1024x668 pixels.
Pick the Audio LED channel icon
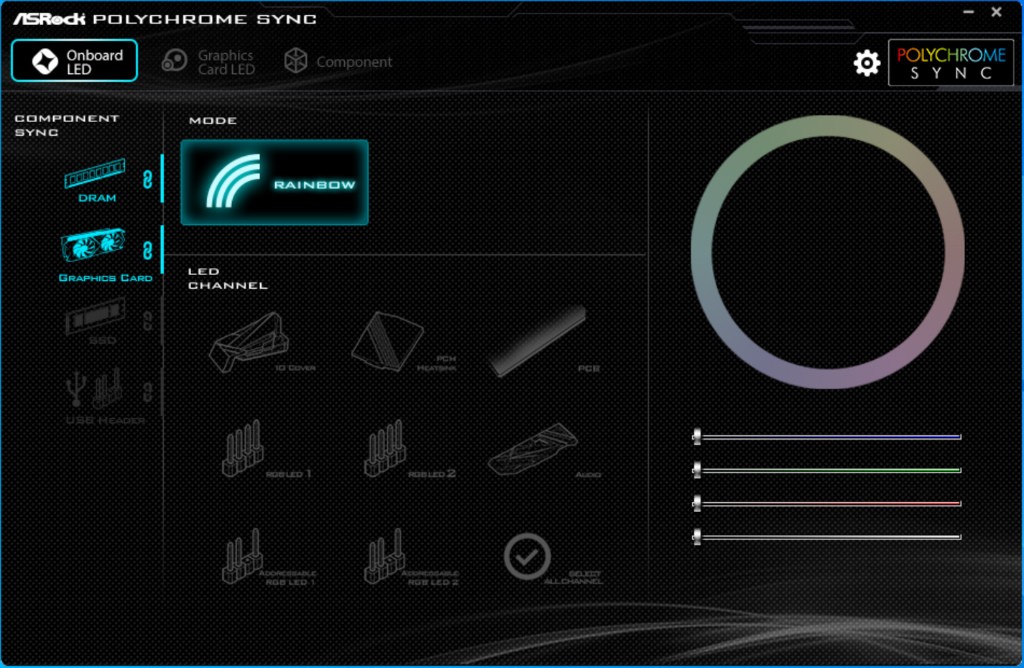point(532,449)
